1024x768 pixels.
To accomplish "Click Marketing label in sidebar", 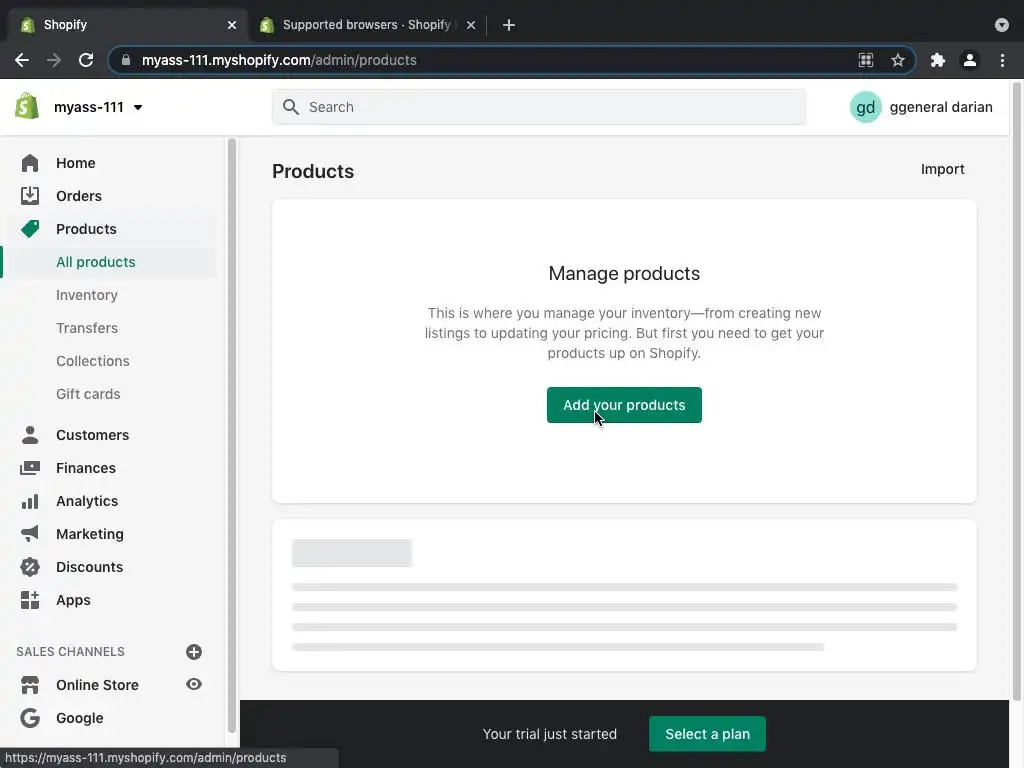I will coord(89,534).
